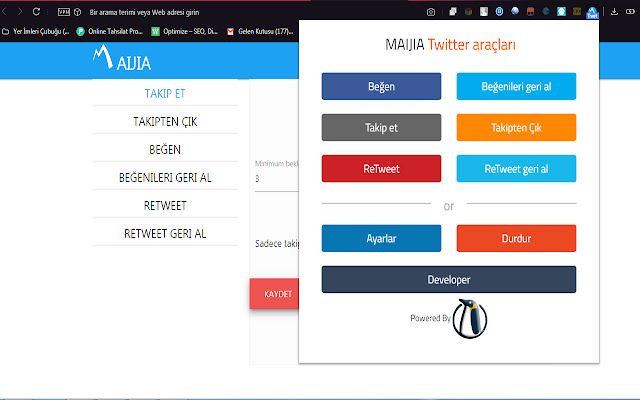The height and width of the screenshot is (400, 640).
Task: Select BEĞENILERI GERI AL in the sidebar
Action: pyautogui.click(x=165, y=177)
